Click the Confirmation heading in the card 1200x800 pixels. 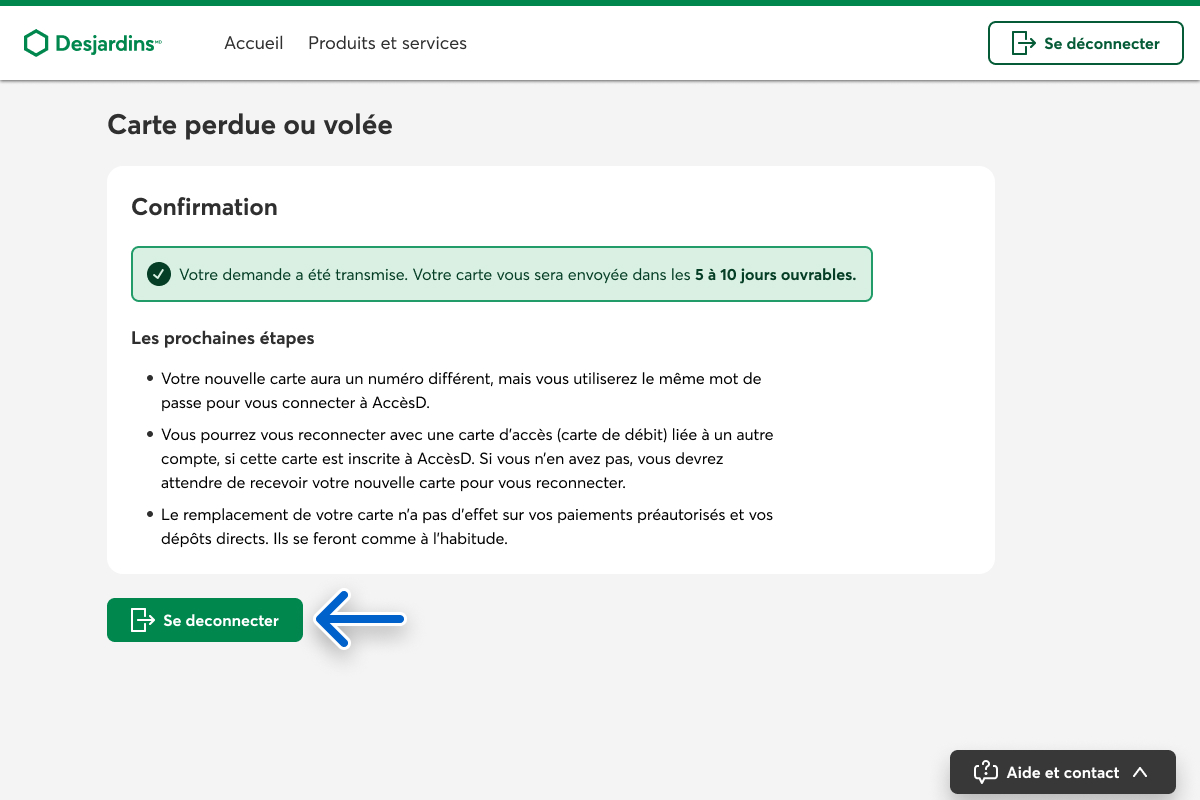(x=204, y=207)
